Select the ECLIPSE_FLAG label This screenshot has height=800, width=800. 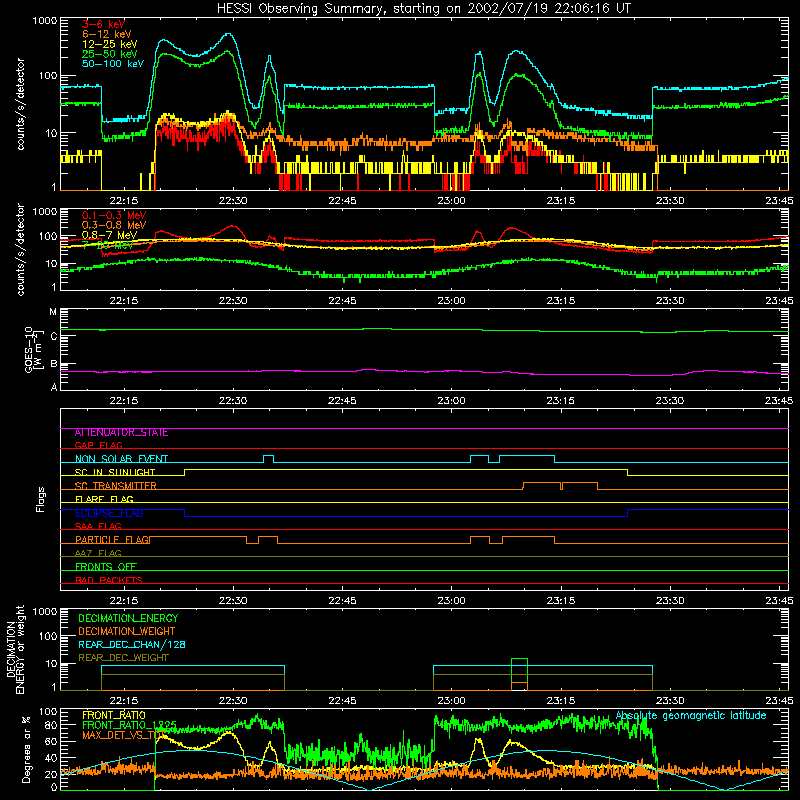[109, 513]
